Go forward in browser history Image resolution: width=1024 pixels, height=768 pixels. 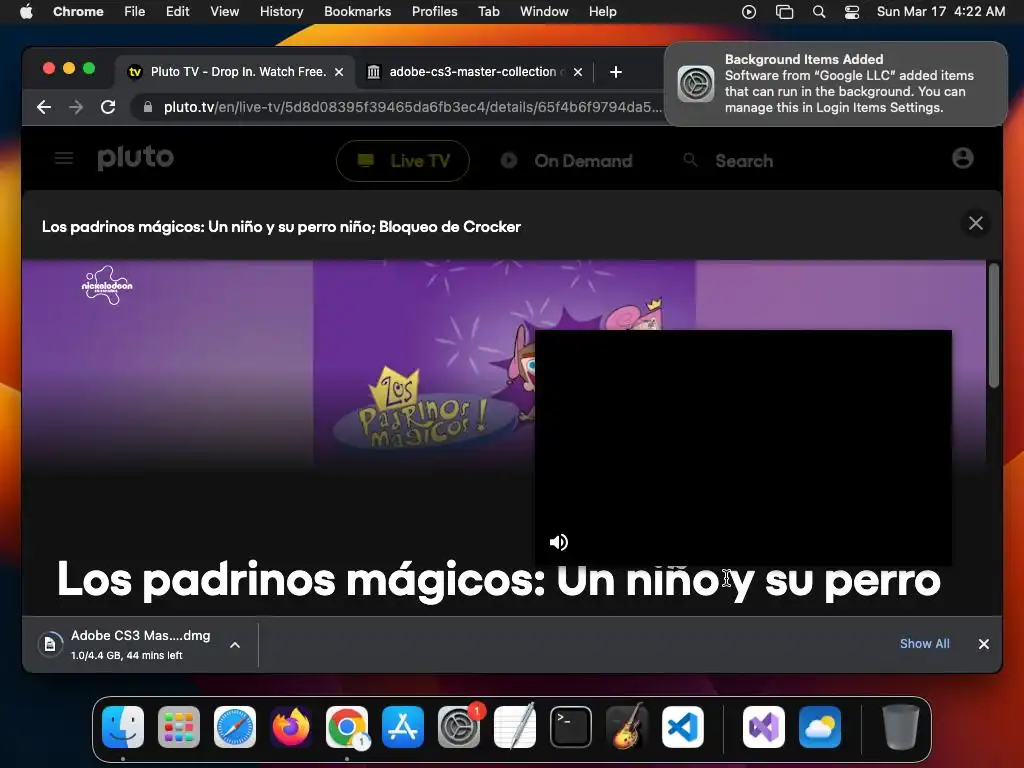[76, 107]
